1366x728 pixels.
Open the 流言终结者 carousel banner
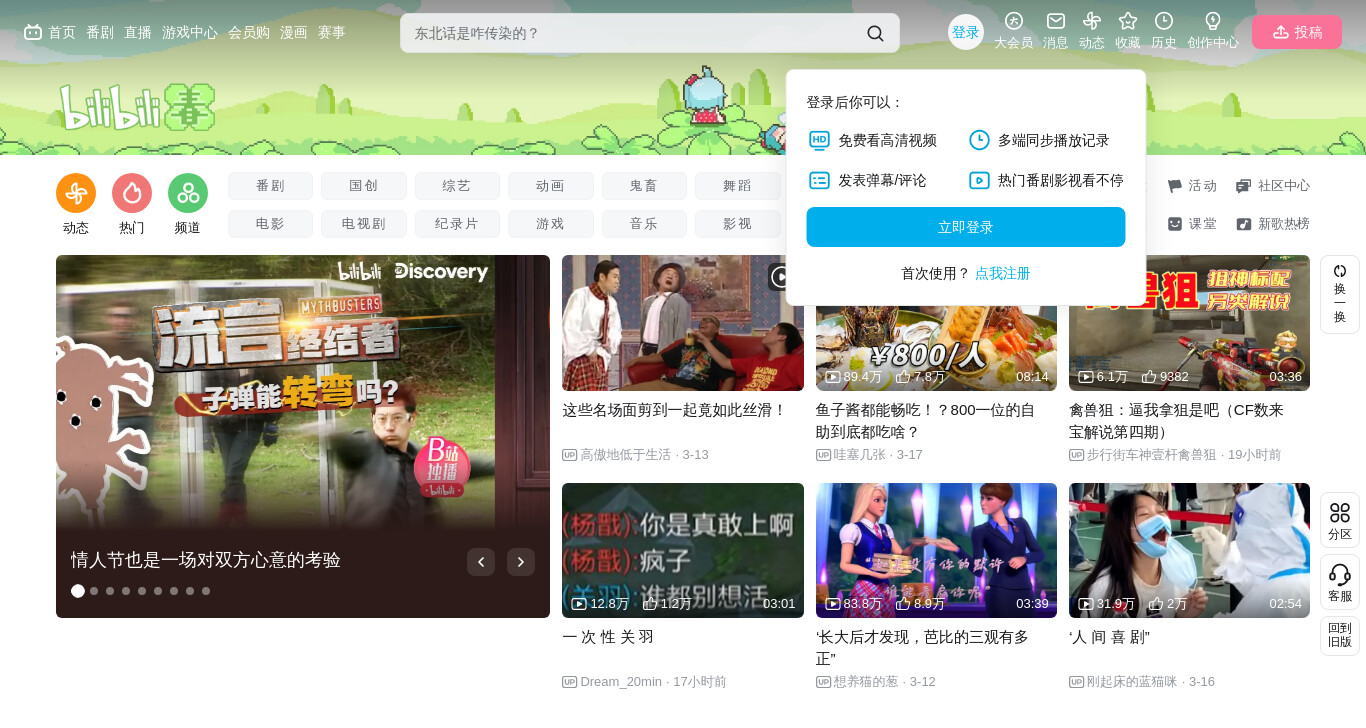pyautogui.click(x=303, y=436)
